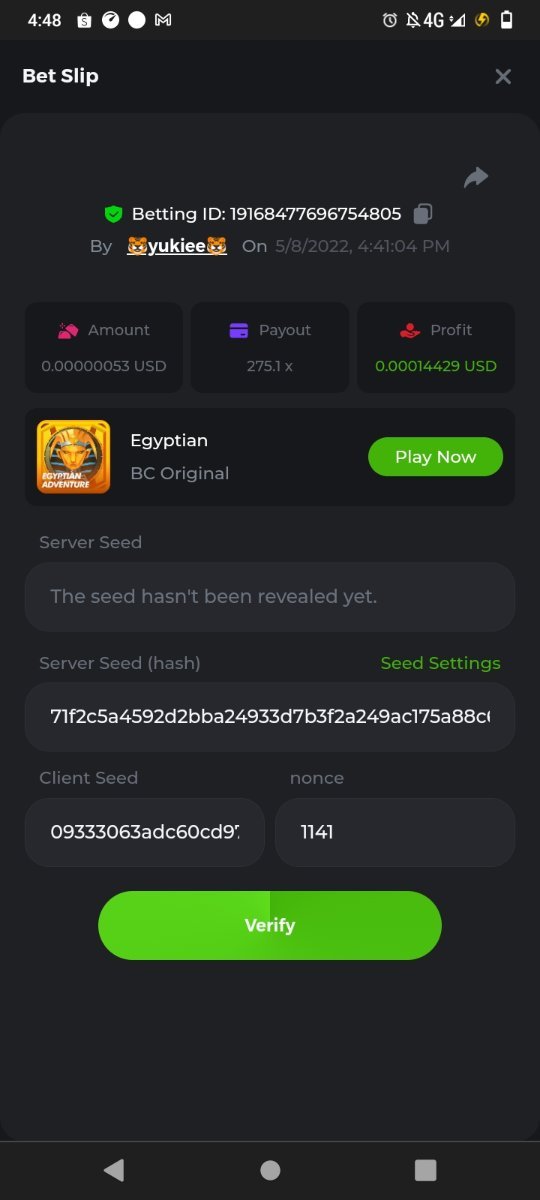
Task: Close the Bet Slip panel
Action: 503,76
